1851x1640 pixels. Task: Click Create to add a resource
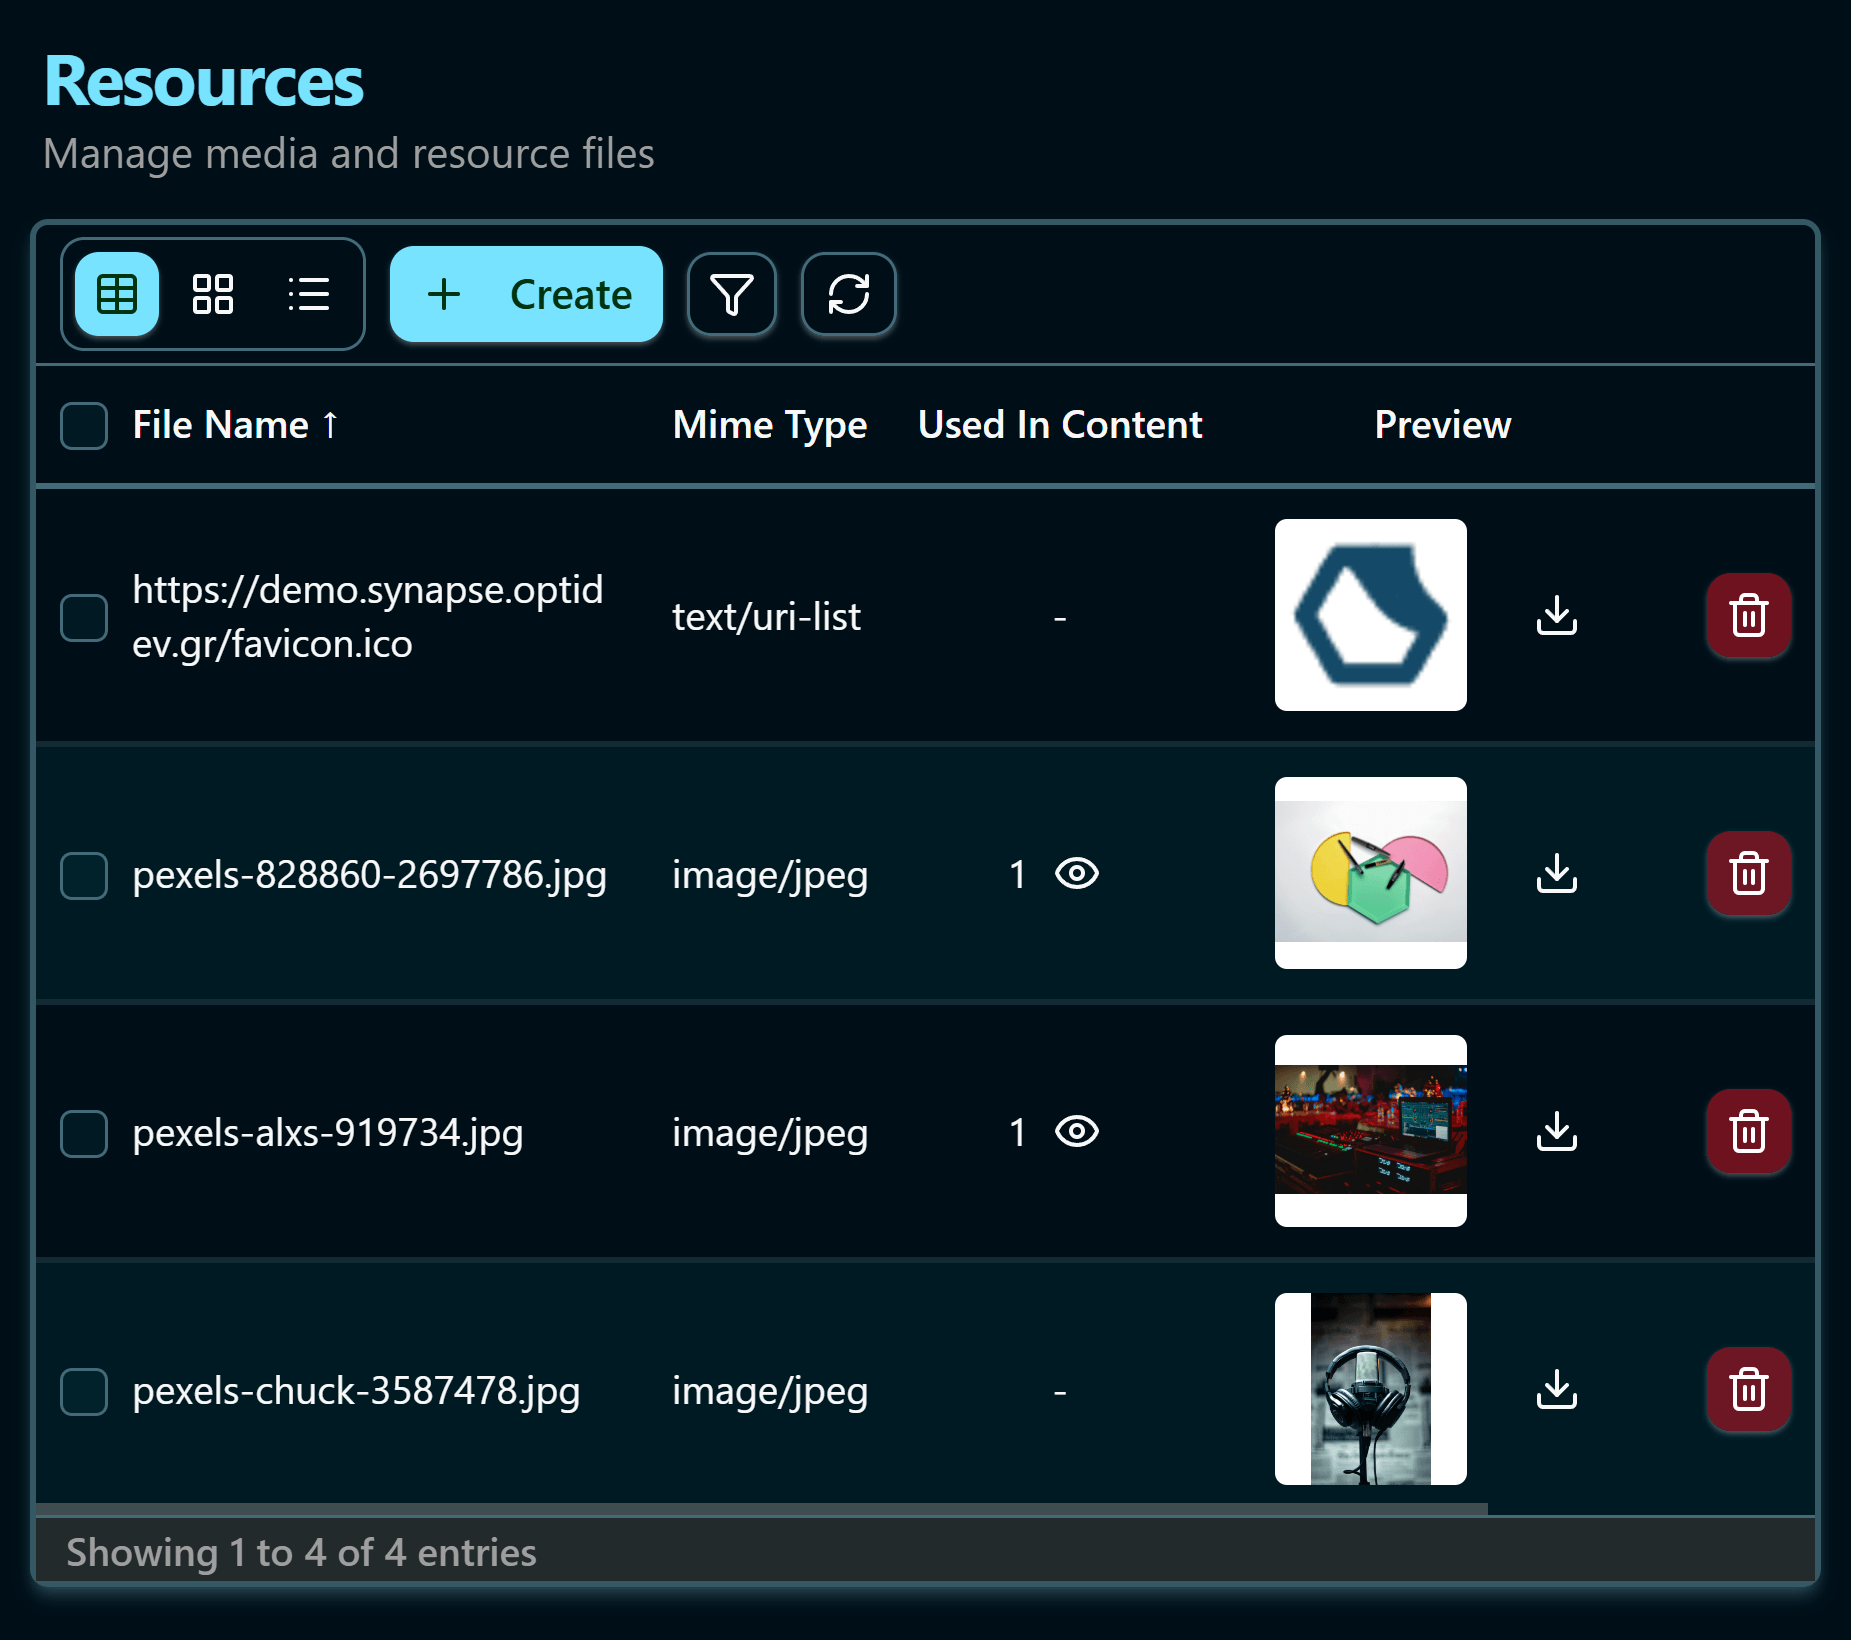pos(526,294)
